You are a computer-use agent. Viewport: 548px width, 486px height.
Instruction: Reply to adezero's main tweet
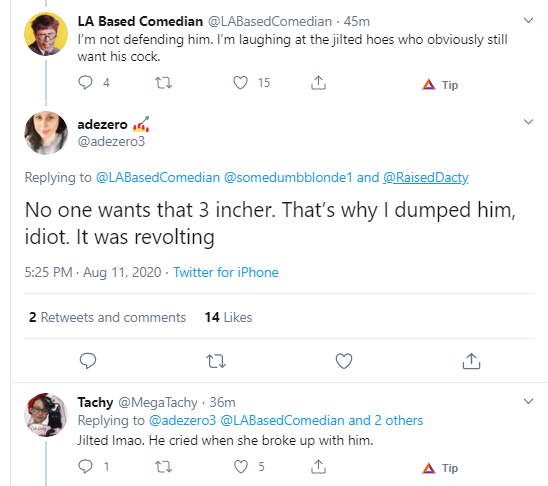point(88,361)
